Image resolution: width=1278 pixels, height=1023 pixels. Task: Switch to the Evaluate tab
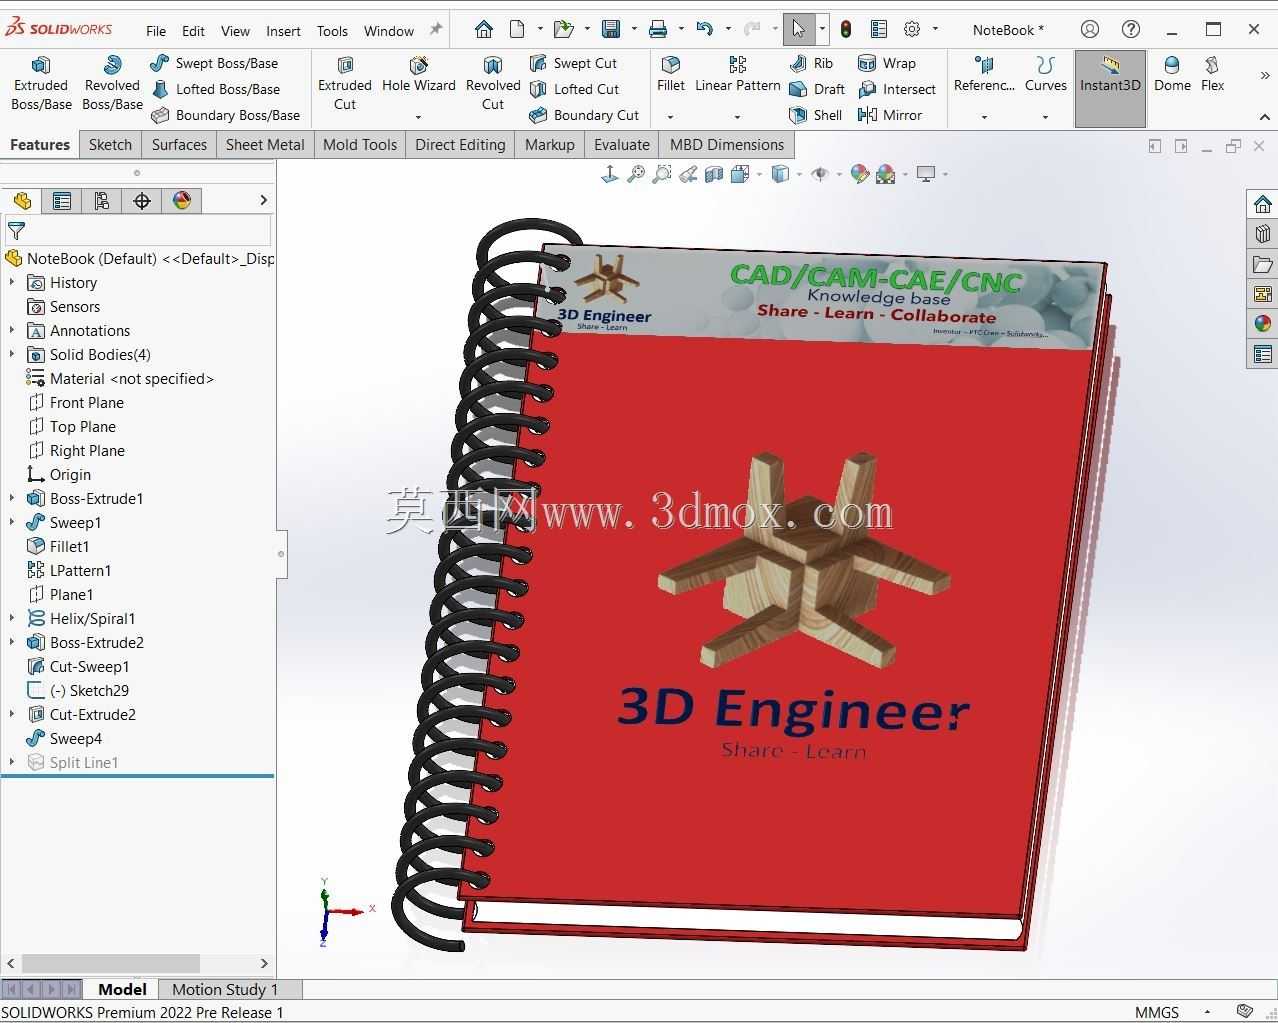622,145
